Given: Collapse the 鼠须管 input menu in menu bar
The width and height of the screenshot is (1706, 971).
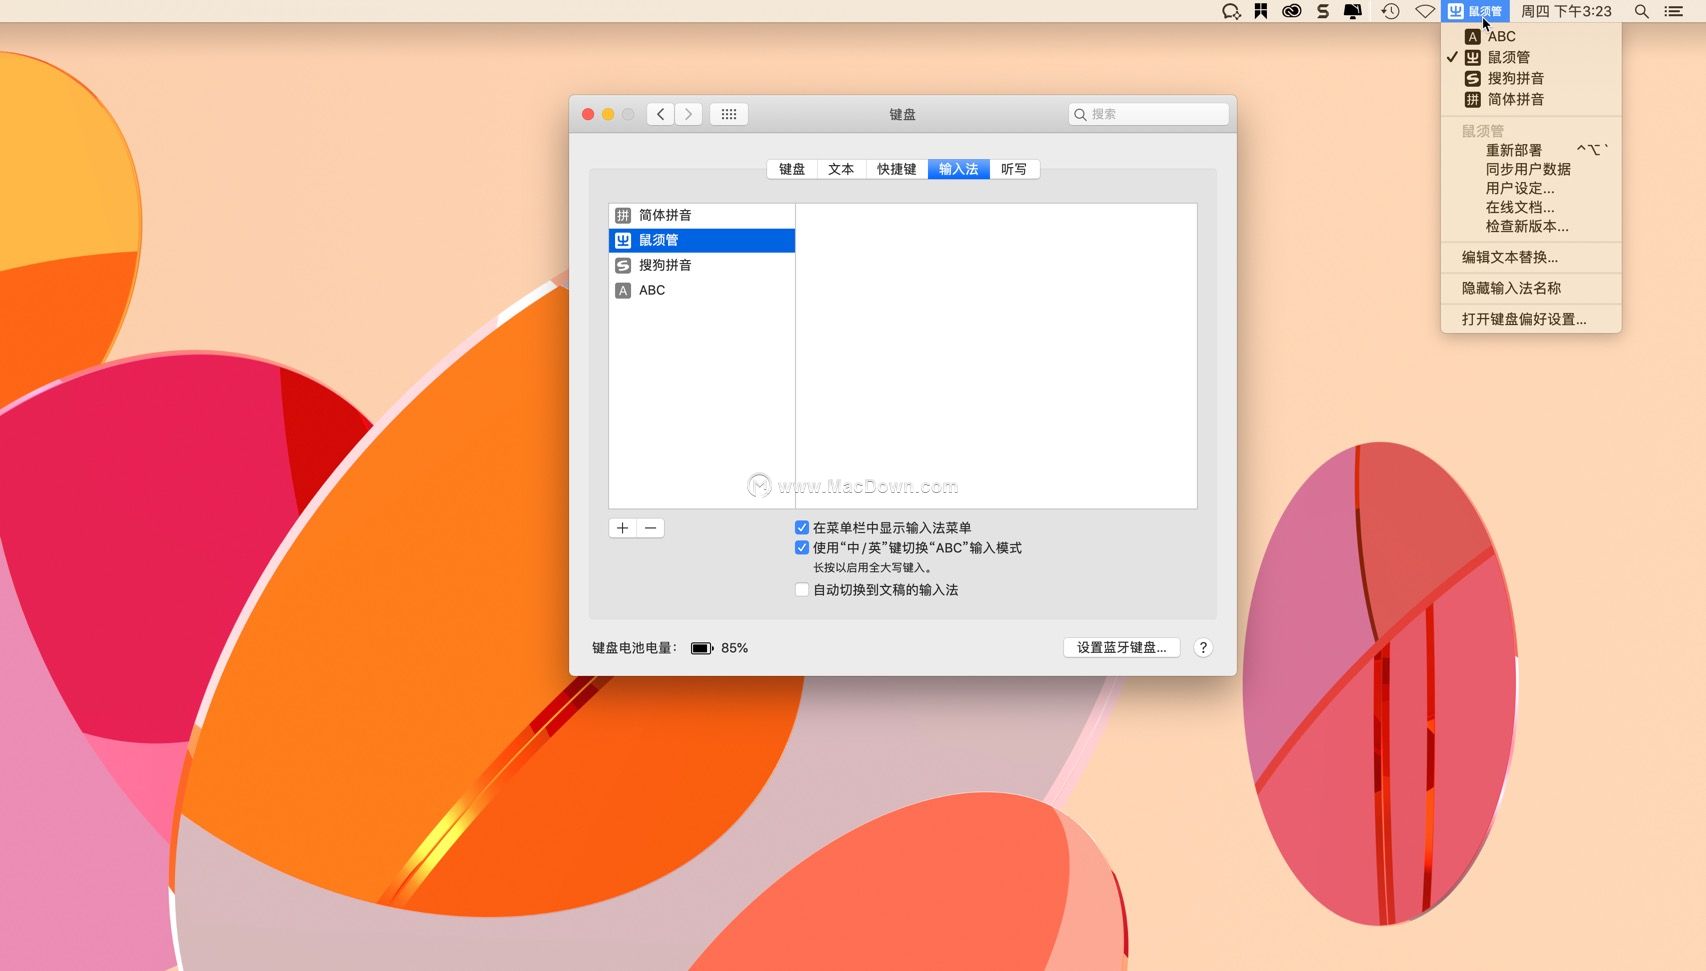Looking at the screenshot, I should coord(1476,11).
